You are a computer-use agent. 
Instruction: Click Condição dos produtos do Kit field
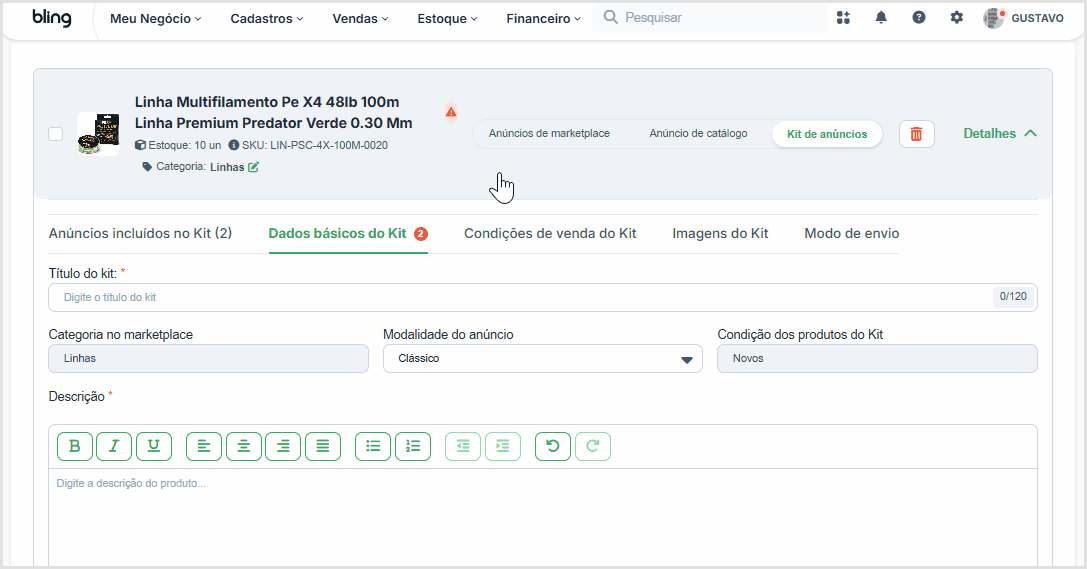click(877, 358)
